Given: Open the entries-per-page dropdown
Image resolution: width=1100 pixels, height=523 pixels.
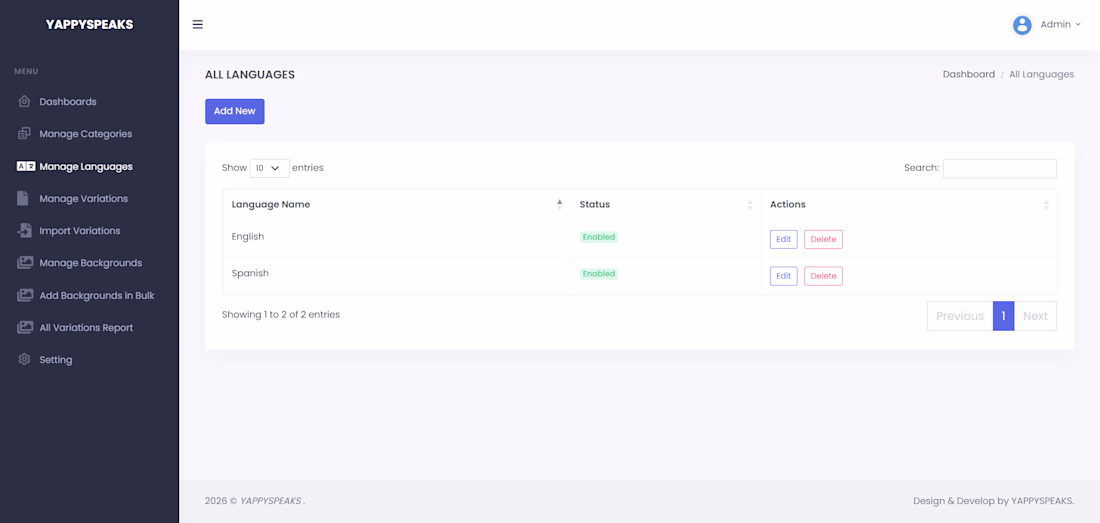Looking at the screenshot, I should coord(269,168).
